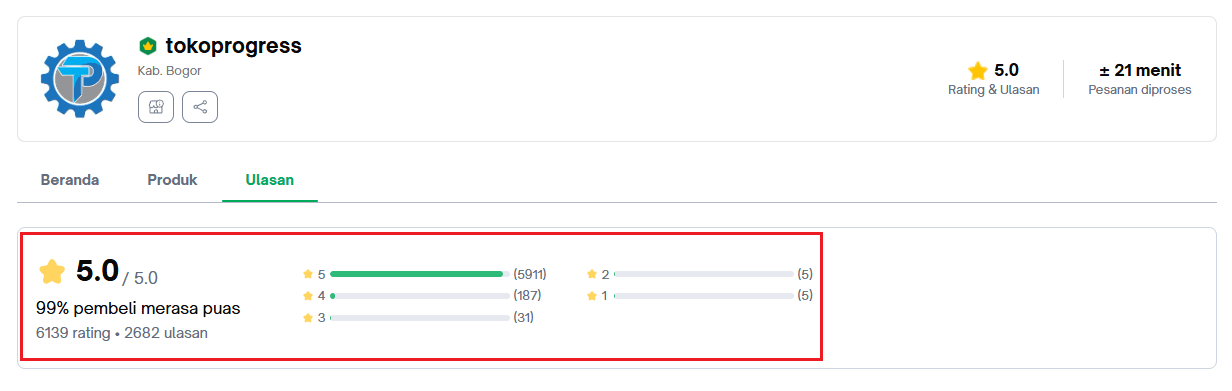The height and width of the screenshot is (391, 1232).
Task: Switch to the Produk tab
Action: click(x=172, y=180)
